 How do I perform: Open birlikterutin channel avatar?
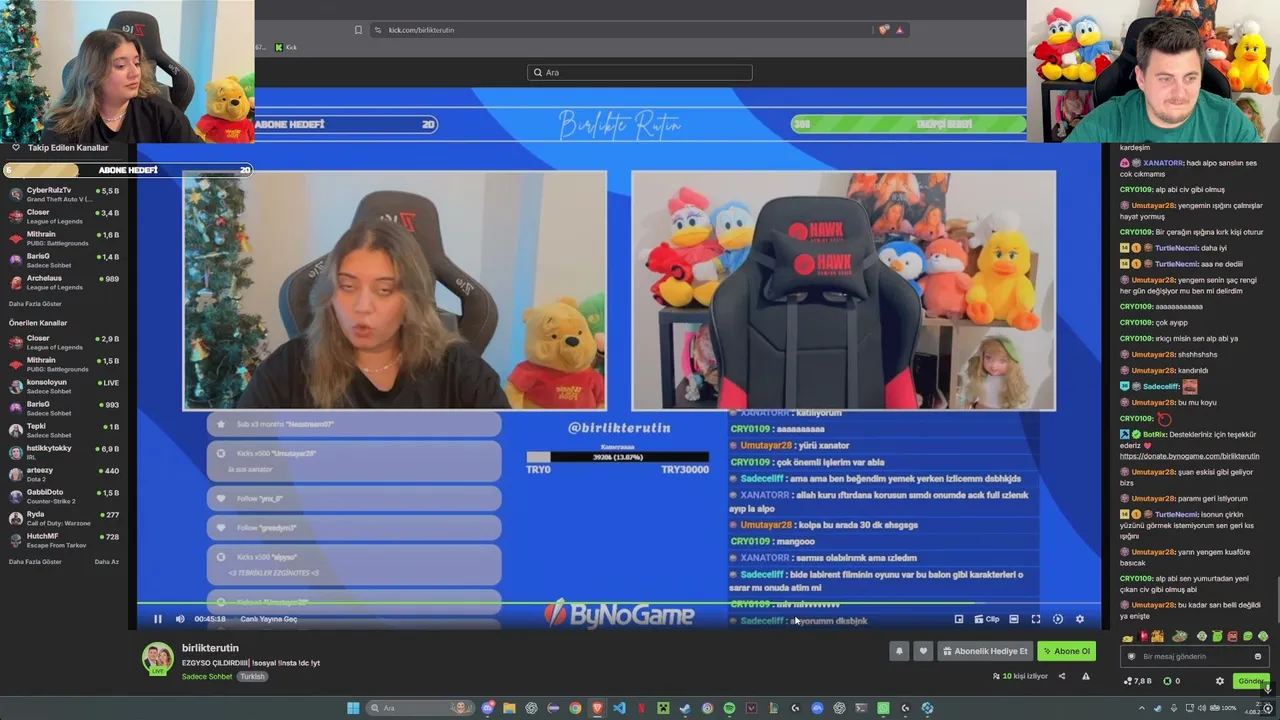pos(157,658)
